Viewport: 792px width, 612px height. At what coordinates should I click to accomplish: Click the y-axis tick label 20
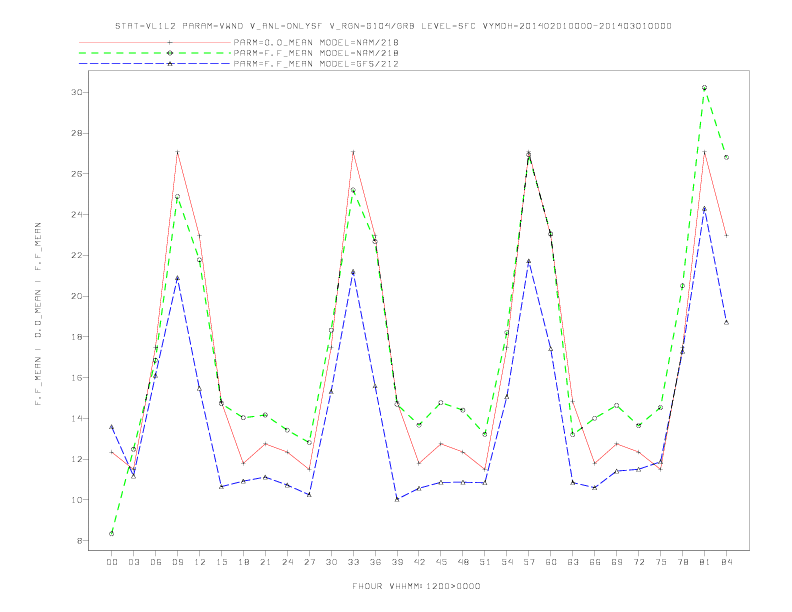[77, 296]
